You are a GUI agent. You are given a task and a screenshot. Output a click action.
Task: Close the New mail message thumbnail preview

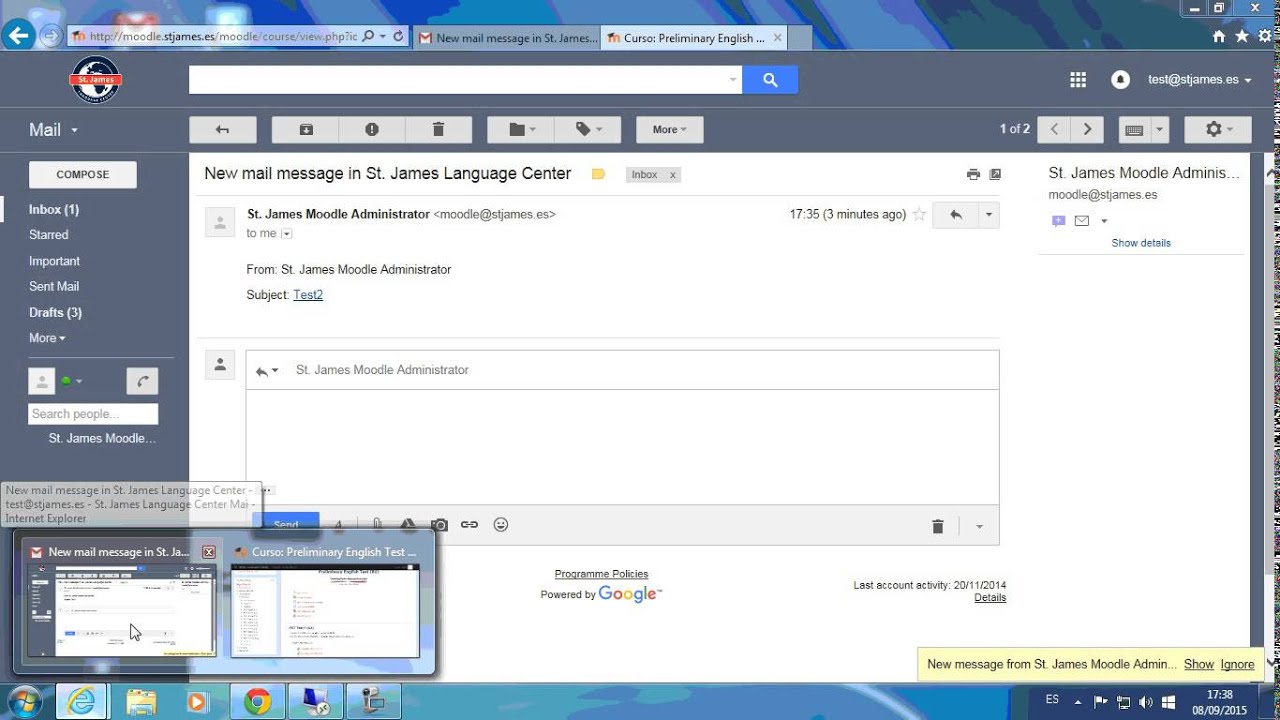point(208,552)
